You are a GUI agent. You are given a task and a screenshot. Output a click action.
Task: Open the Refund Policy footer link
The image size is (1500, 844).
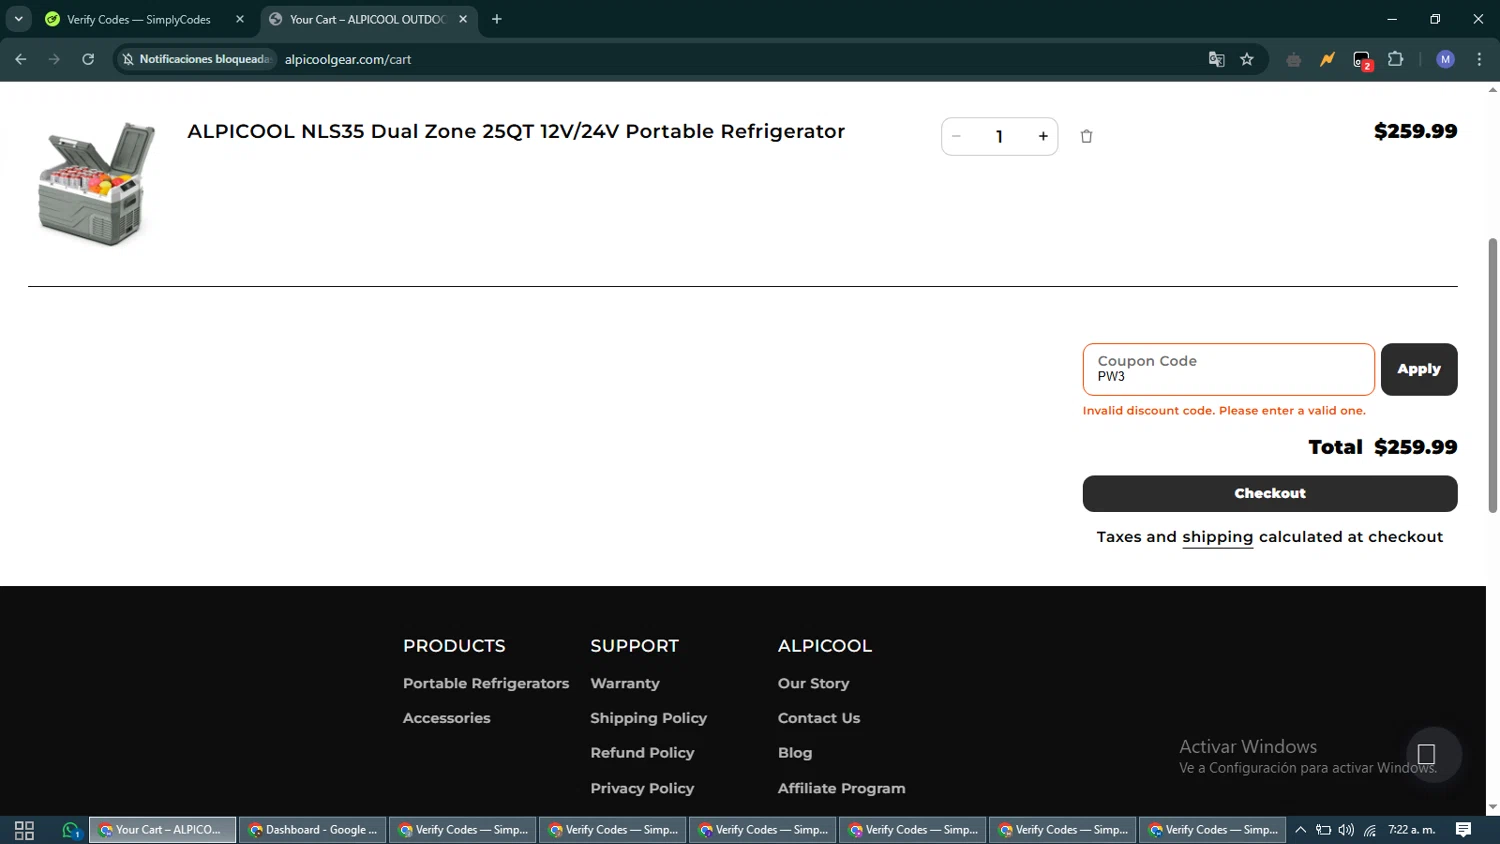642,753
